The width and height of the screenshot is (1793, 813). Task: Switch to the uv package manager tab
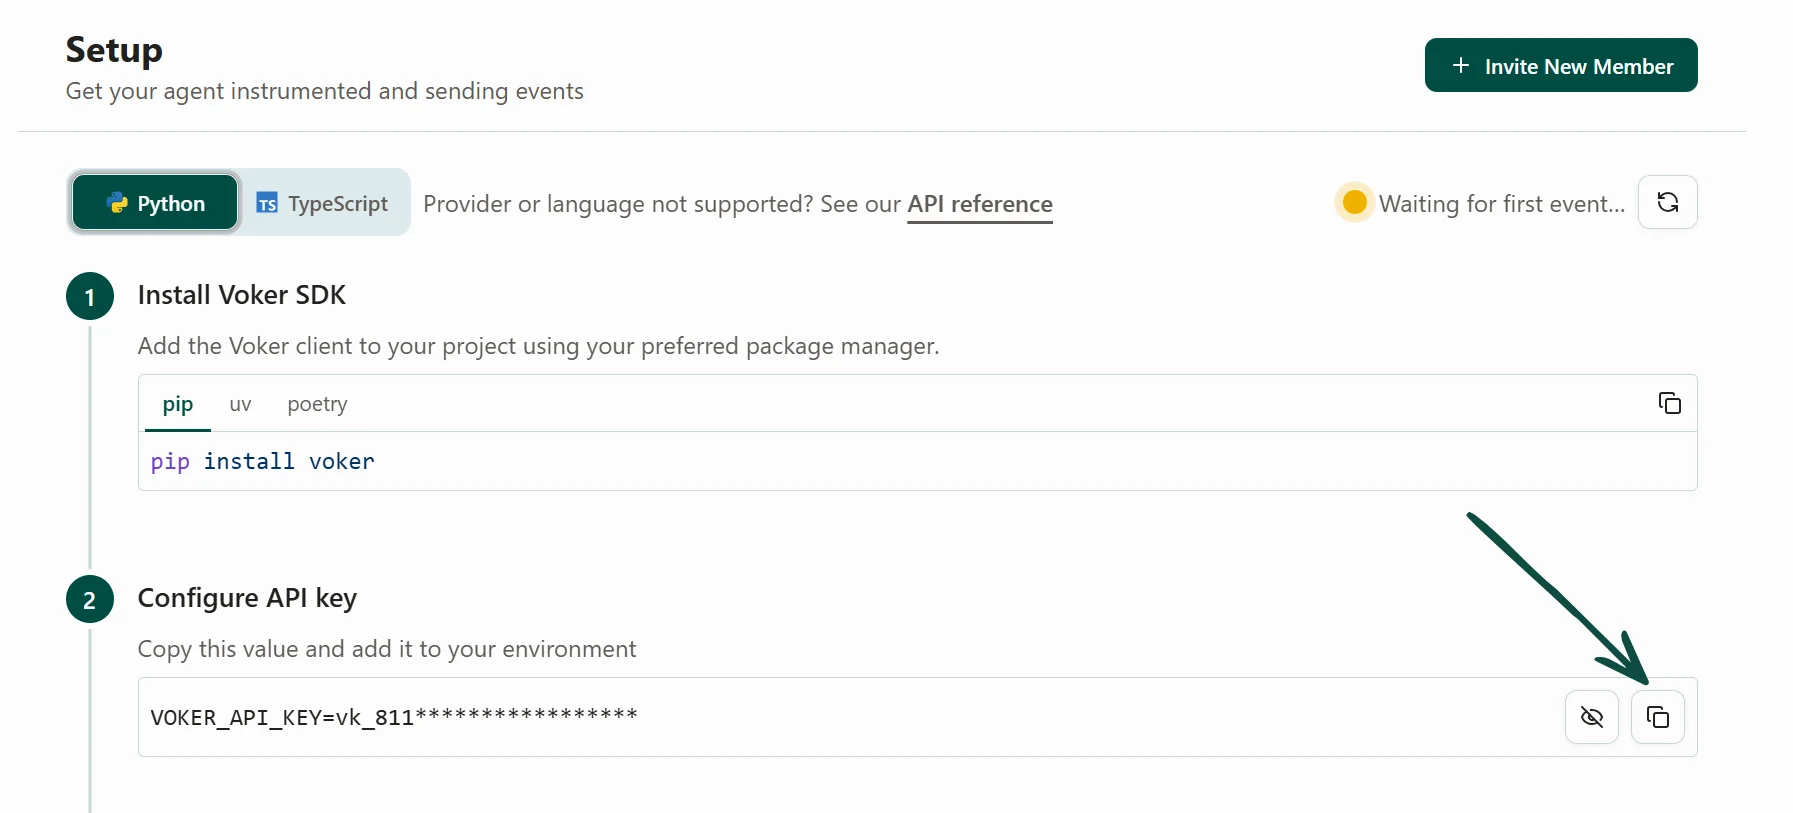coord(240,404)
